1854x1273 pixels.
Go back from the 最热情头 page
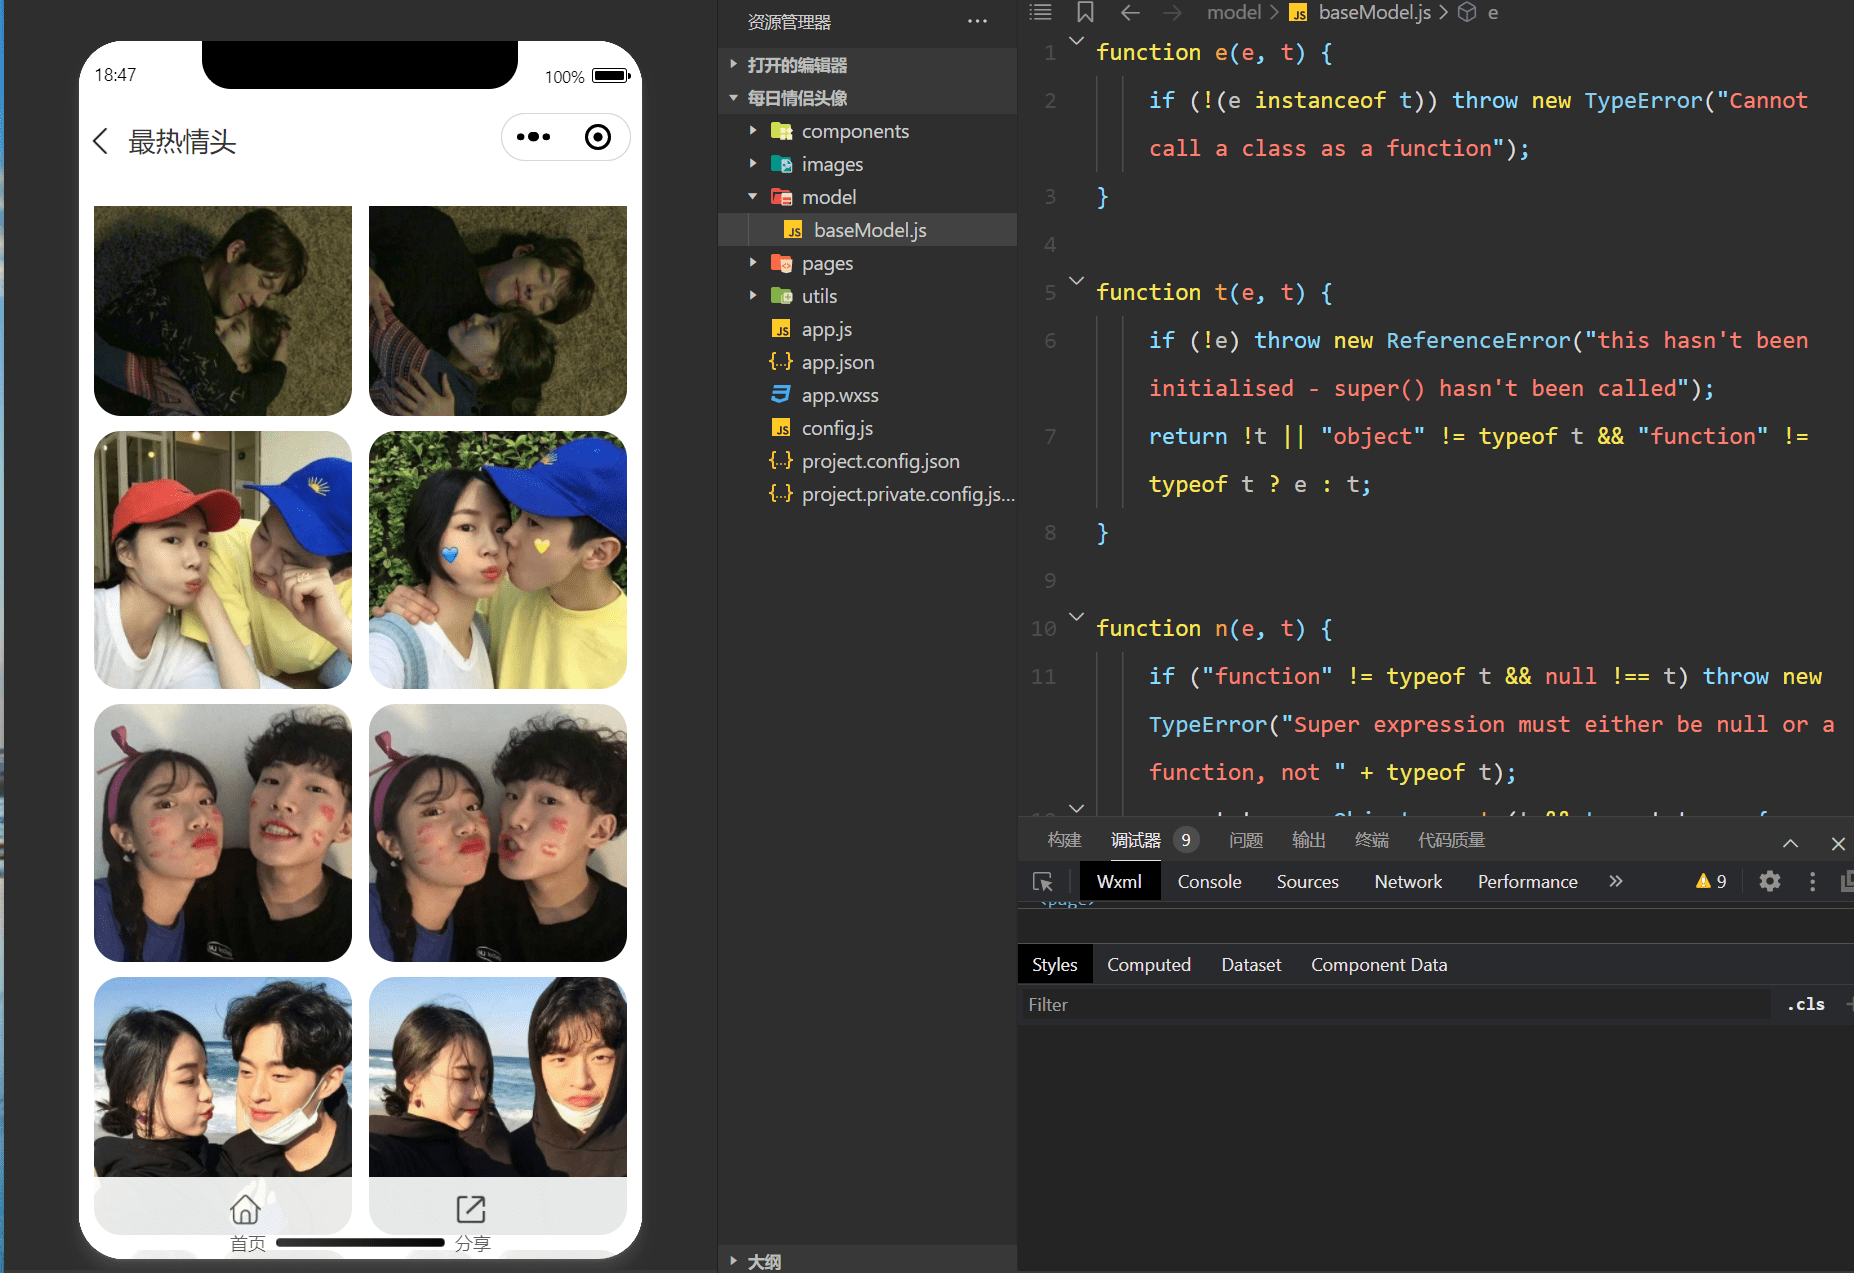point(100,141)
